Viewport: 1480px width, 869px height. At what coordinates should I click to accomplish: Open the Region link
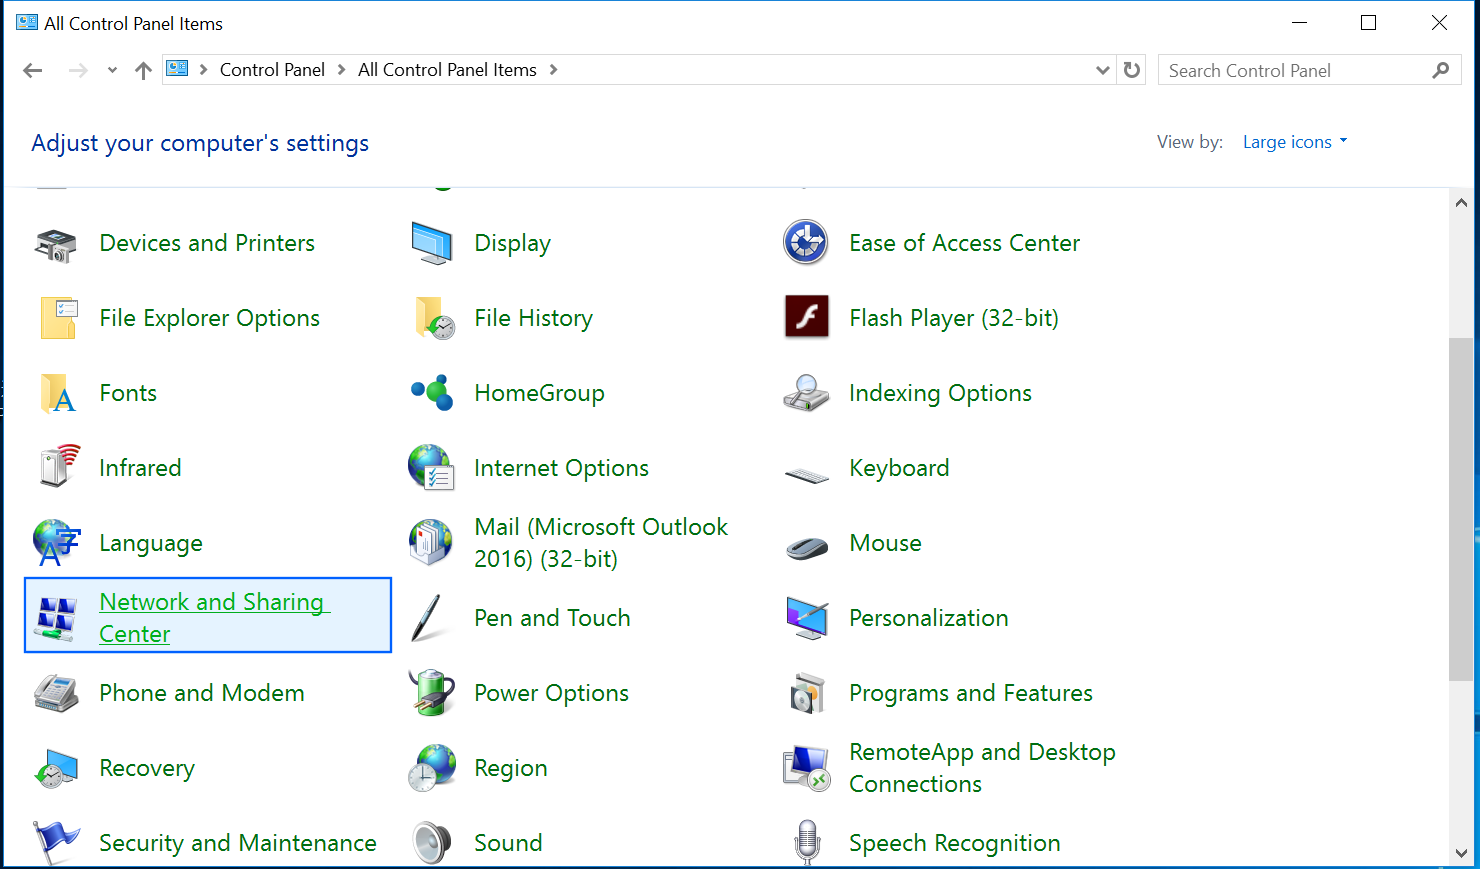(x=510, y=768)
